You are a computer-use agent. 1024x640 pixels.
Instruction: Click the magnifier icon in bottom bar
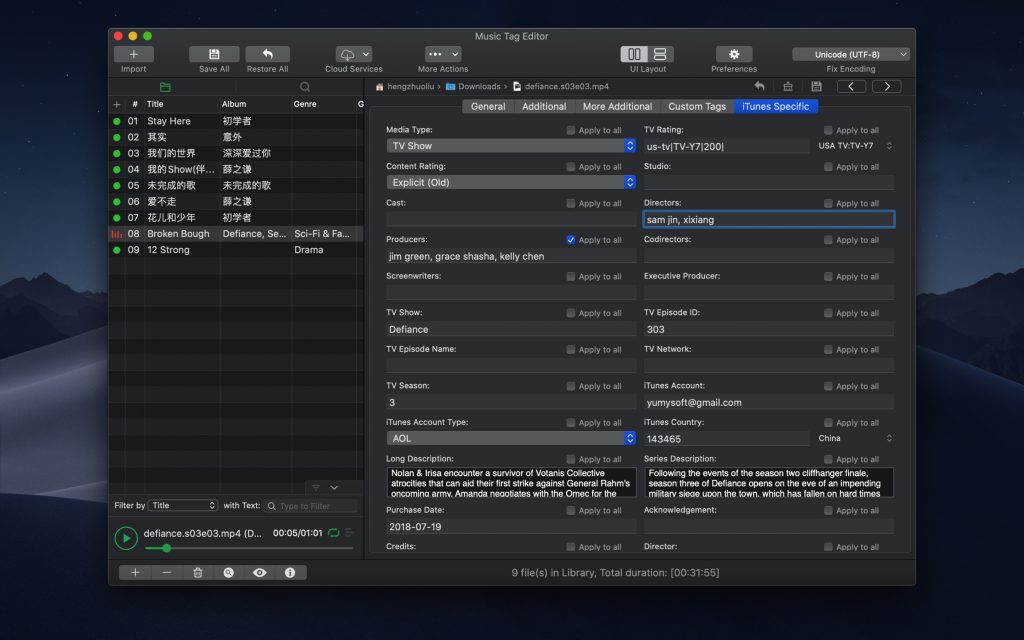229,573
